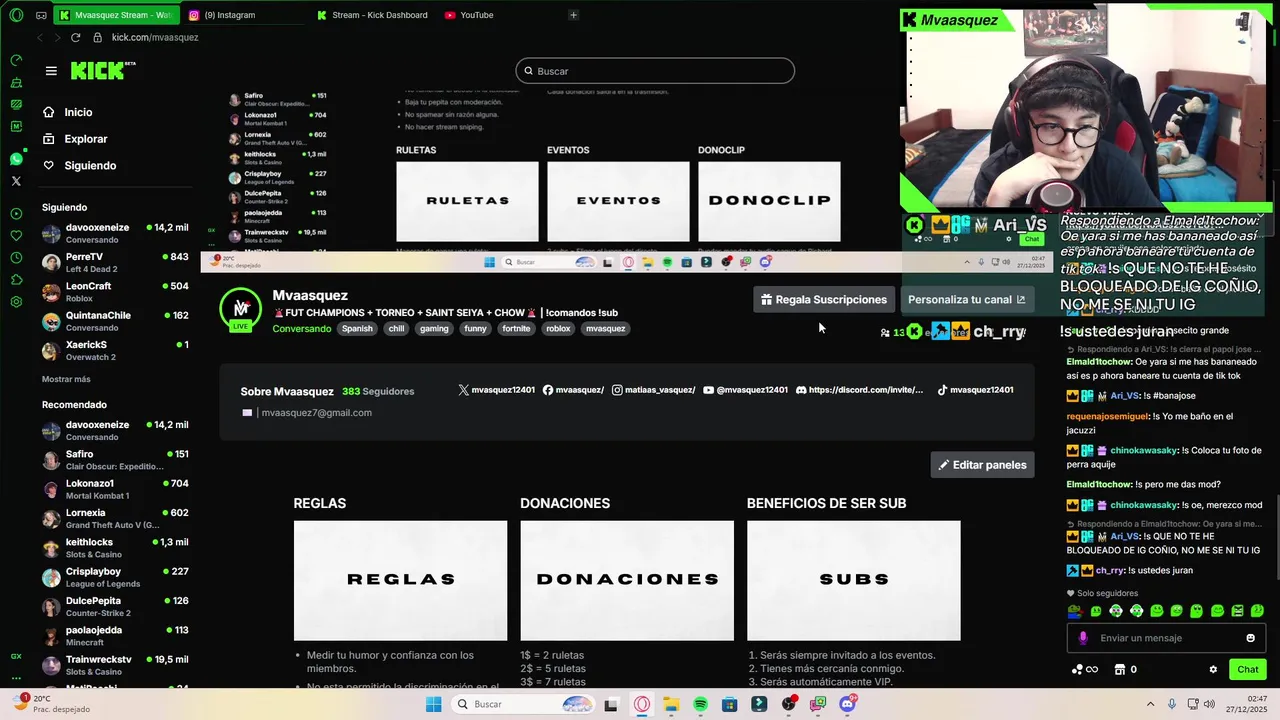Click Personaliza tu canal button

point(967,299)
